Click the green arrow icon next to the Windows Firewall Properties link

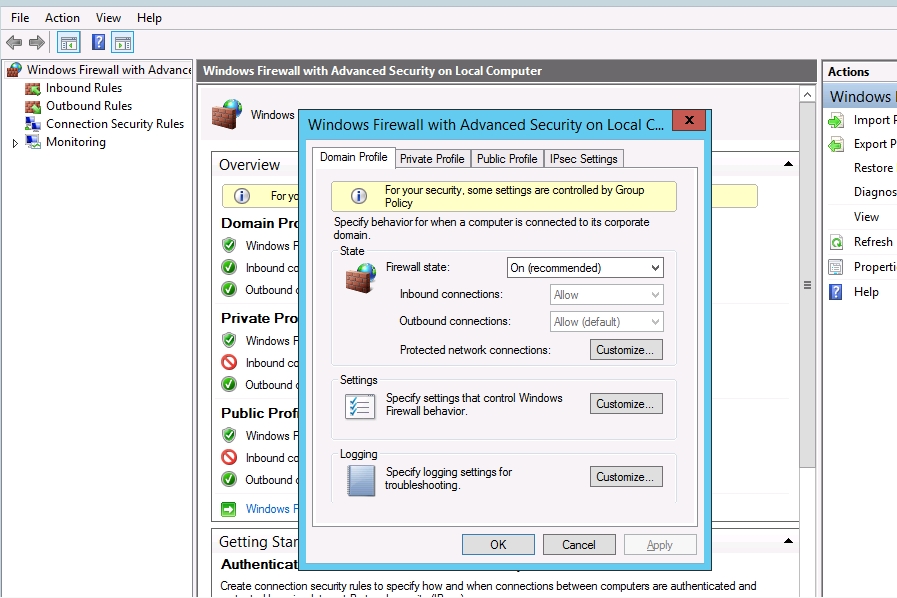229,509
